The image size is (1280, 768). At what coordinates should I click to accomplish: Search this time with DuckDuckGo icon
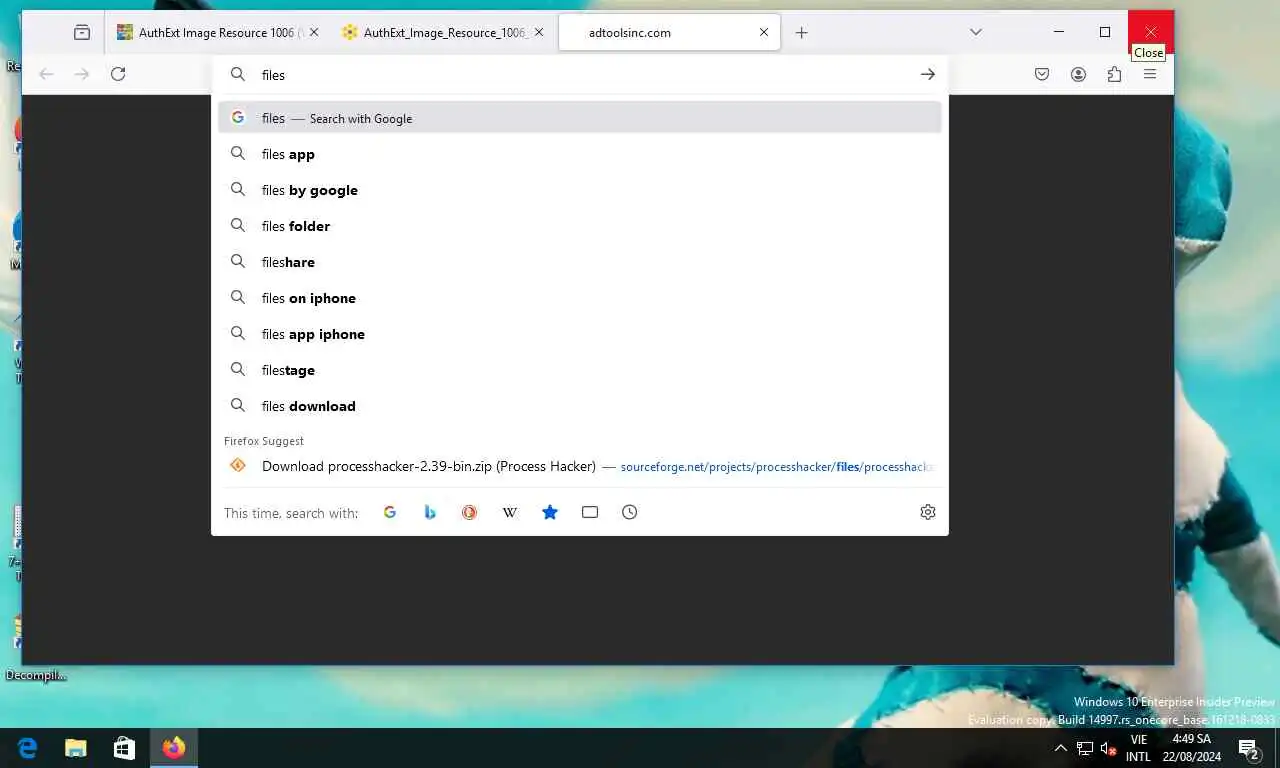coord(469,512)
